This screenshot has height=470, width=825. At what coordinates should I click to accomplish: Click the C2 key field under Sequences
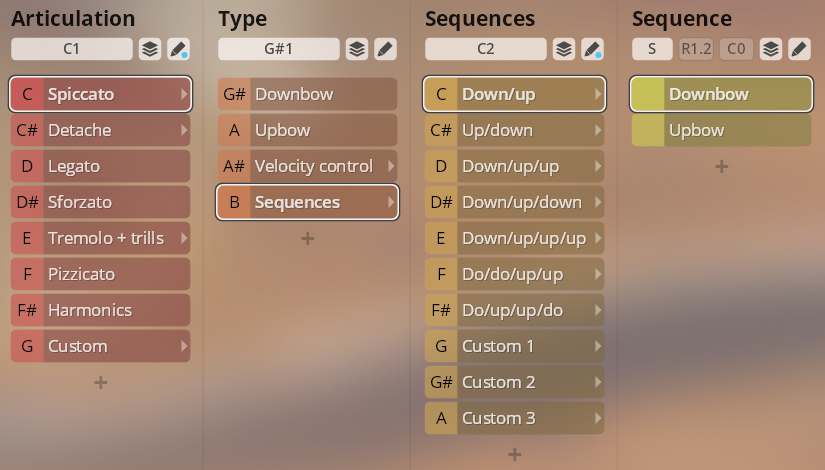tap(486, 49)
